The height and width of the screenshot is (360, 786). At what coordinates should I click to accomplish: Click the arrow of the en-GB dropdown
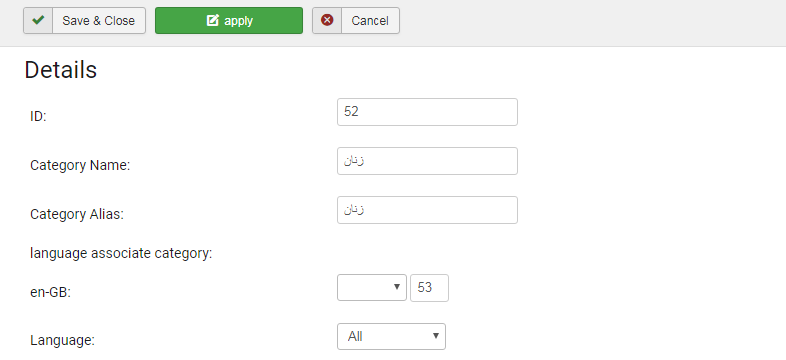(397, 287)
